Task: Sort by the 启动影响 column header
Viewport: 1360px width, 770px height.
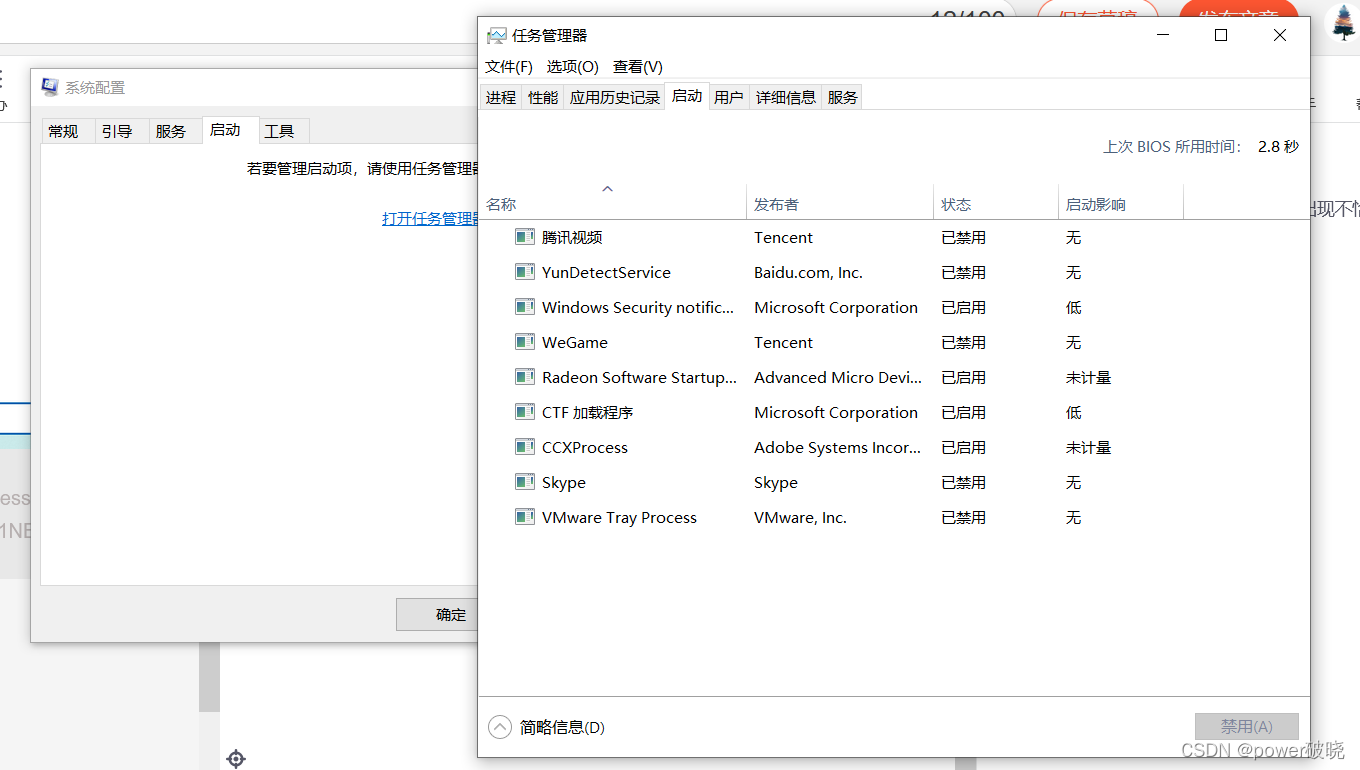Action: click(x=1120, y=203)
